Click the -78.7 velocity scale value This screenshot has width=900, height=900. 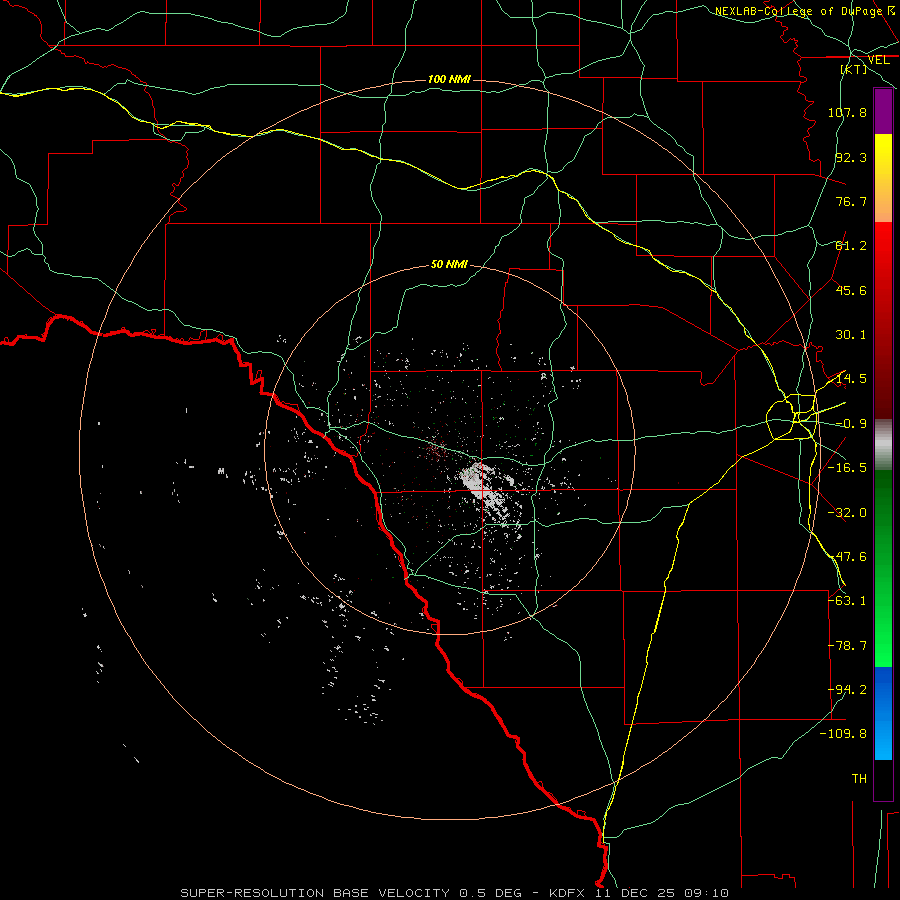tap(847, 646)
